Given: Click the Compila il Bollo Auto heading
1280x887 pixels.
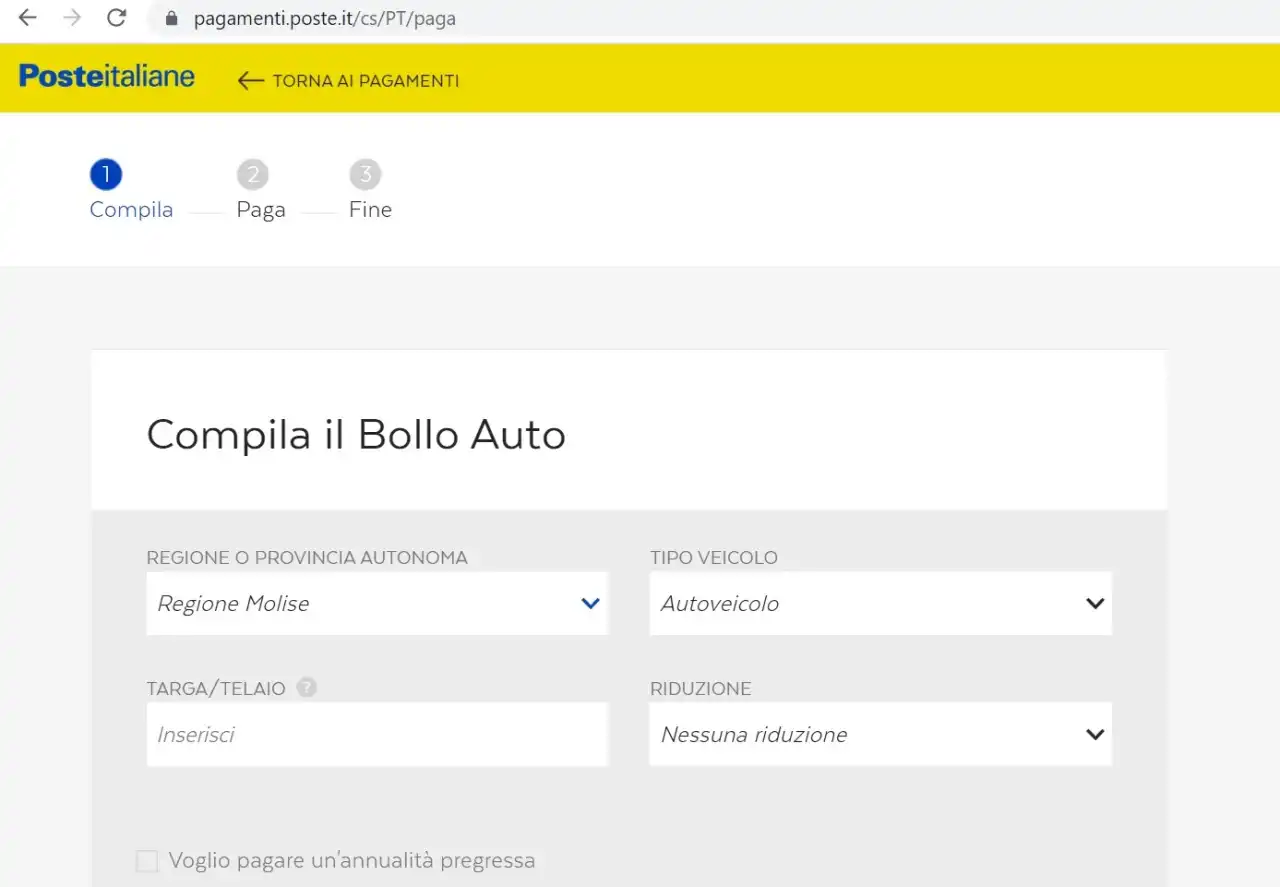Looking at the screenshot, I should click(x=356, y=435).
